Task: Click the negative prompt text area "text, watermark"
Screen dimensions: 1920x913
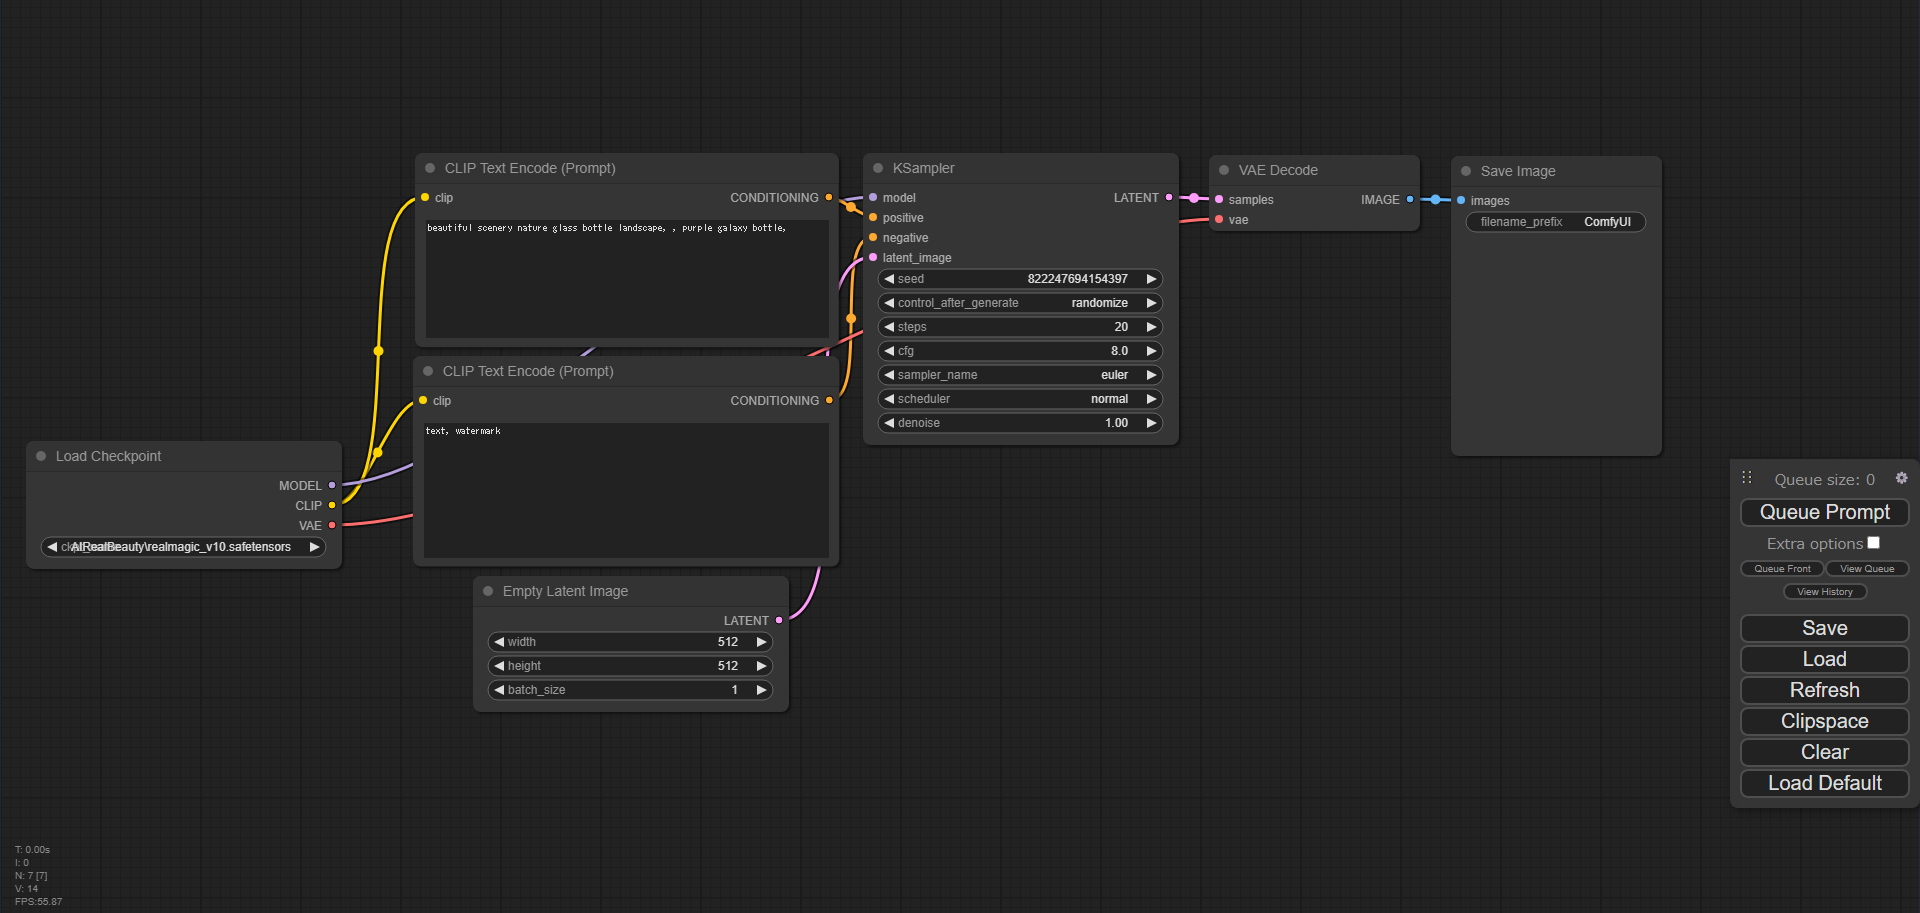Action: [626, 490]
